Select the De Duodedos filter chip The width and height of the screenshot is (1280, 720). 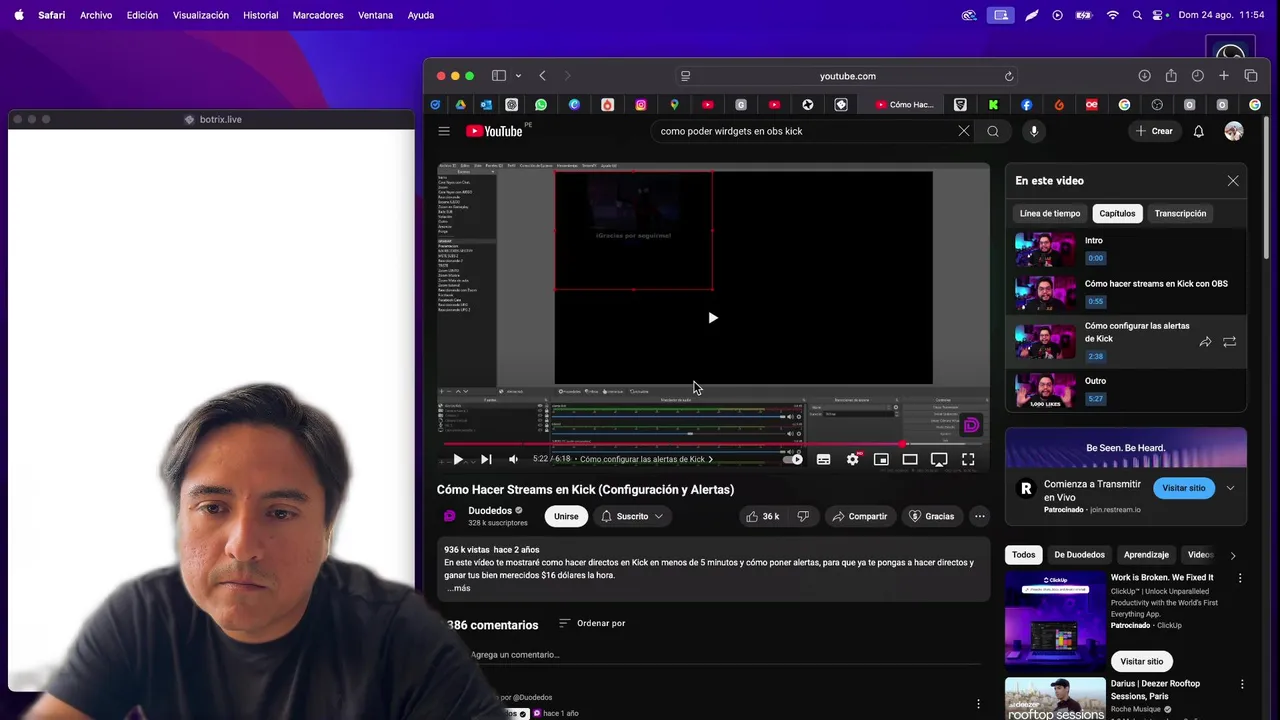pos(1079,555)
